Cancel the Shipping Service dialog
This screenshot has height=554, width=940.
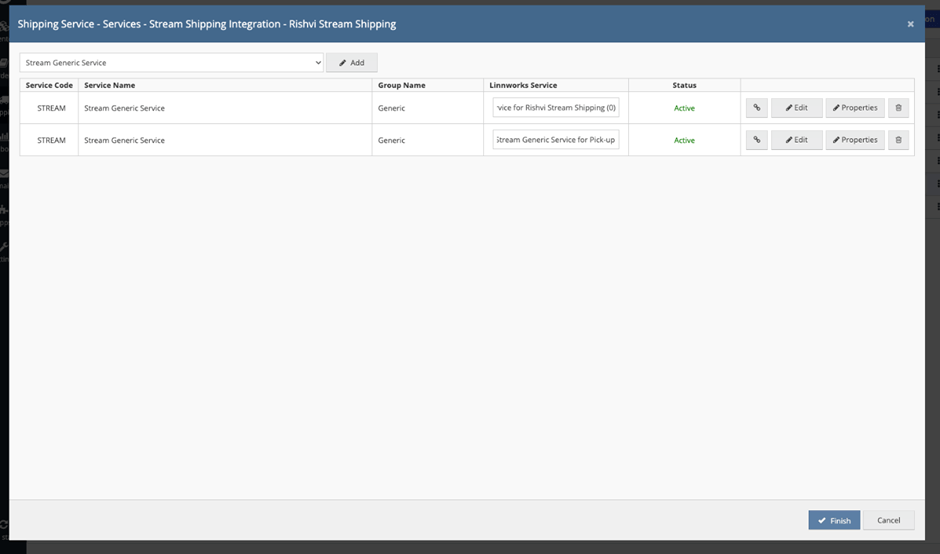coord(888,520)
